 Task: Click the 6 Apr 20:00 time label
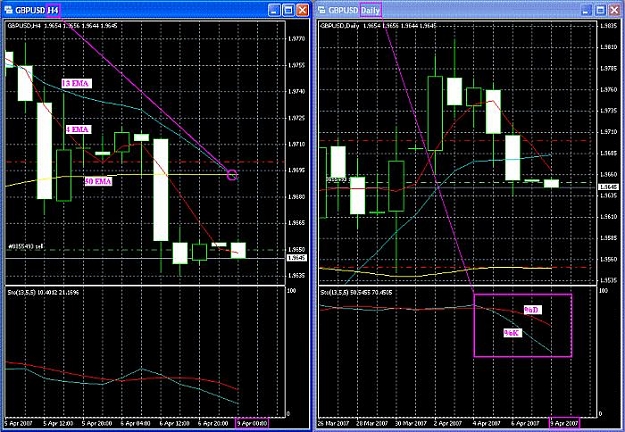(213, 423)
